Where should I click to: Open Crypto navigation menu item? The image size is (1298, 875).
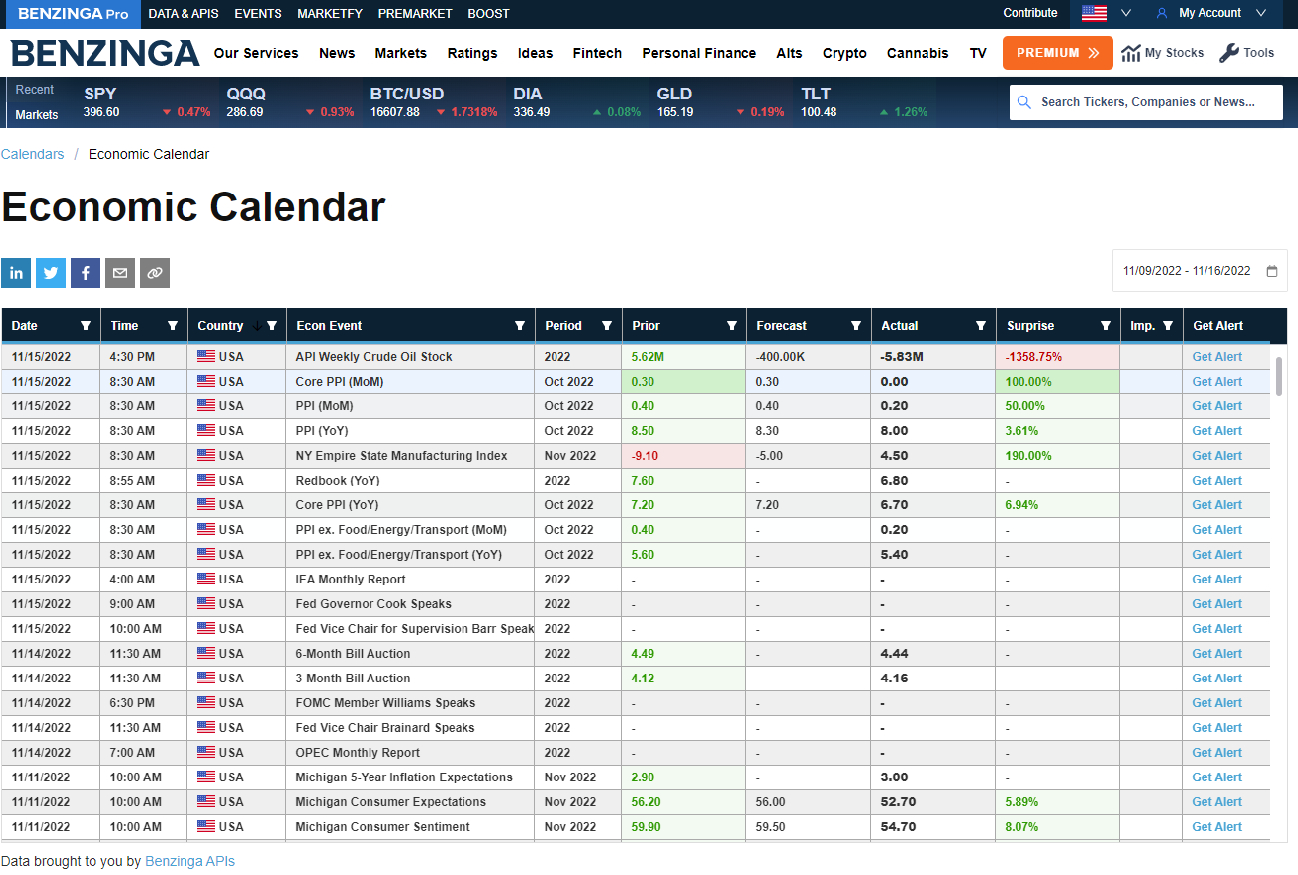tap(844, 53)
